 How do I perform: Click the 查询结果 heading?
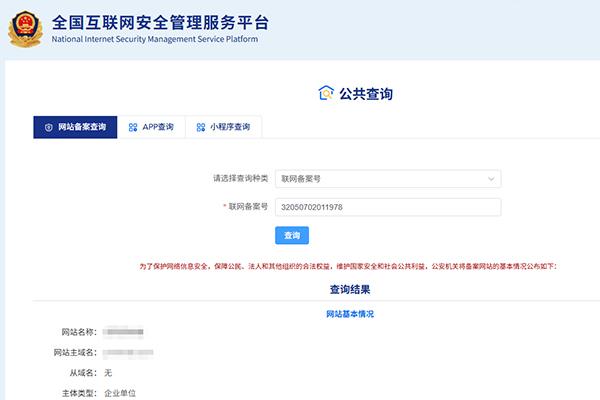tap(350, 290)
